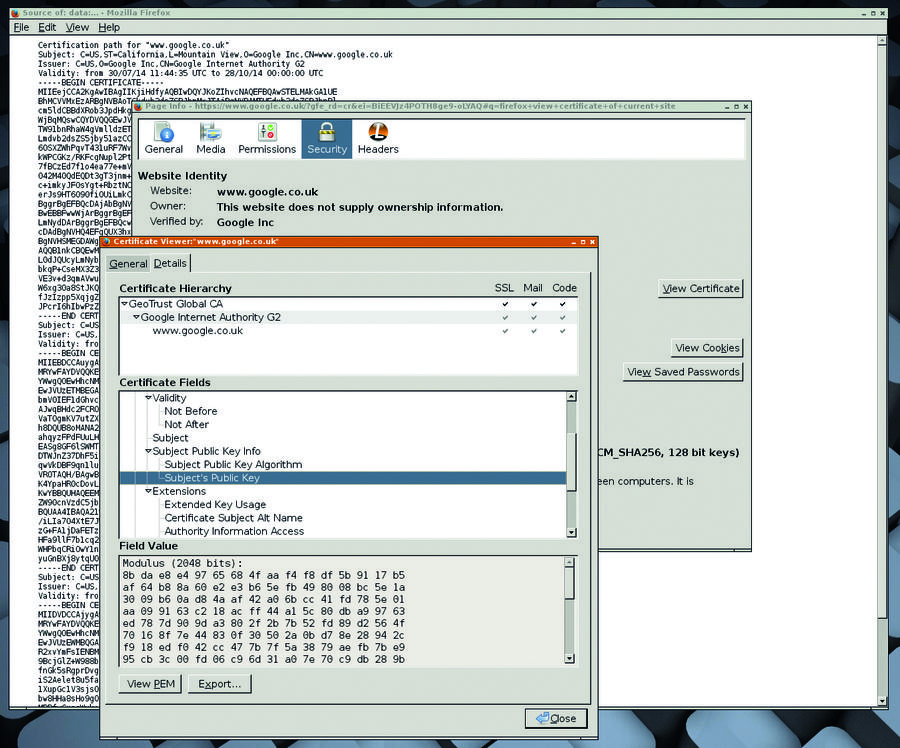Open the Headers page info panel

378,139
